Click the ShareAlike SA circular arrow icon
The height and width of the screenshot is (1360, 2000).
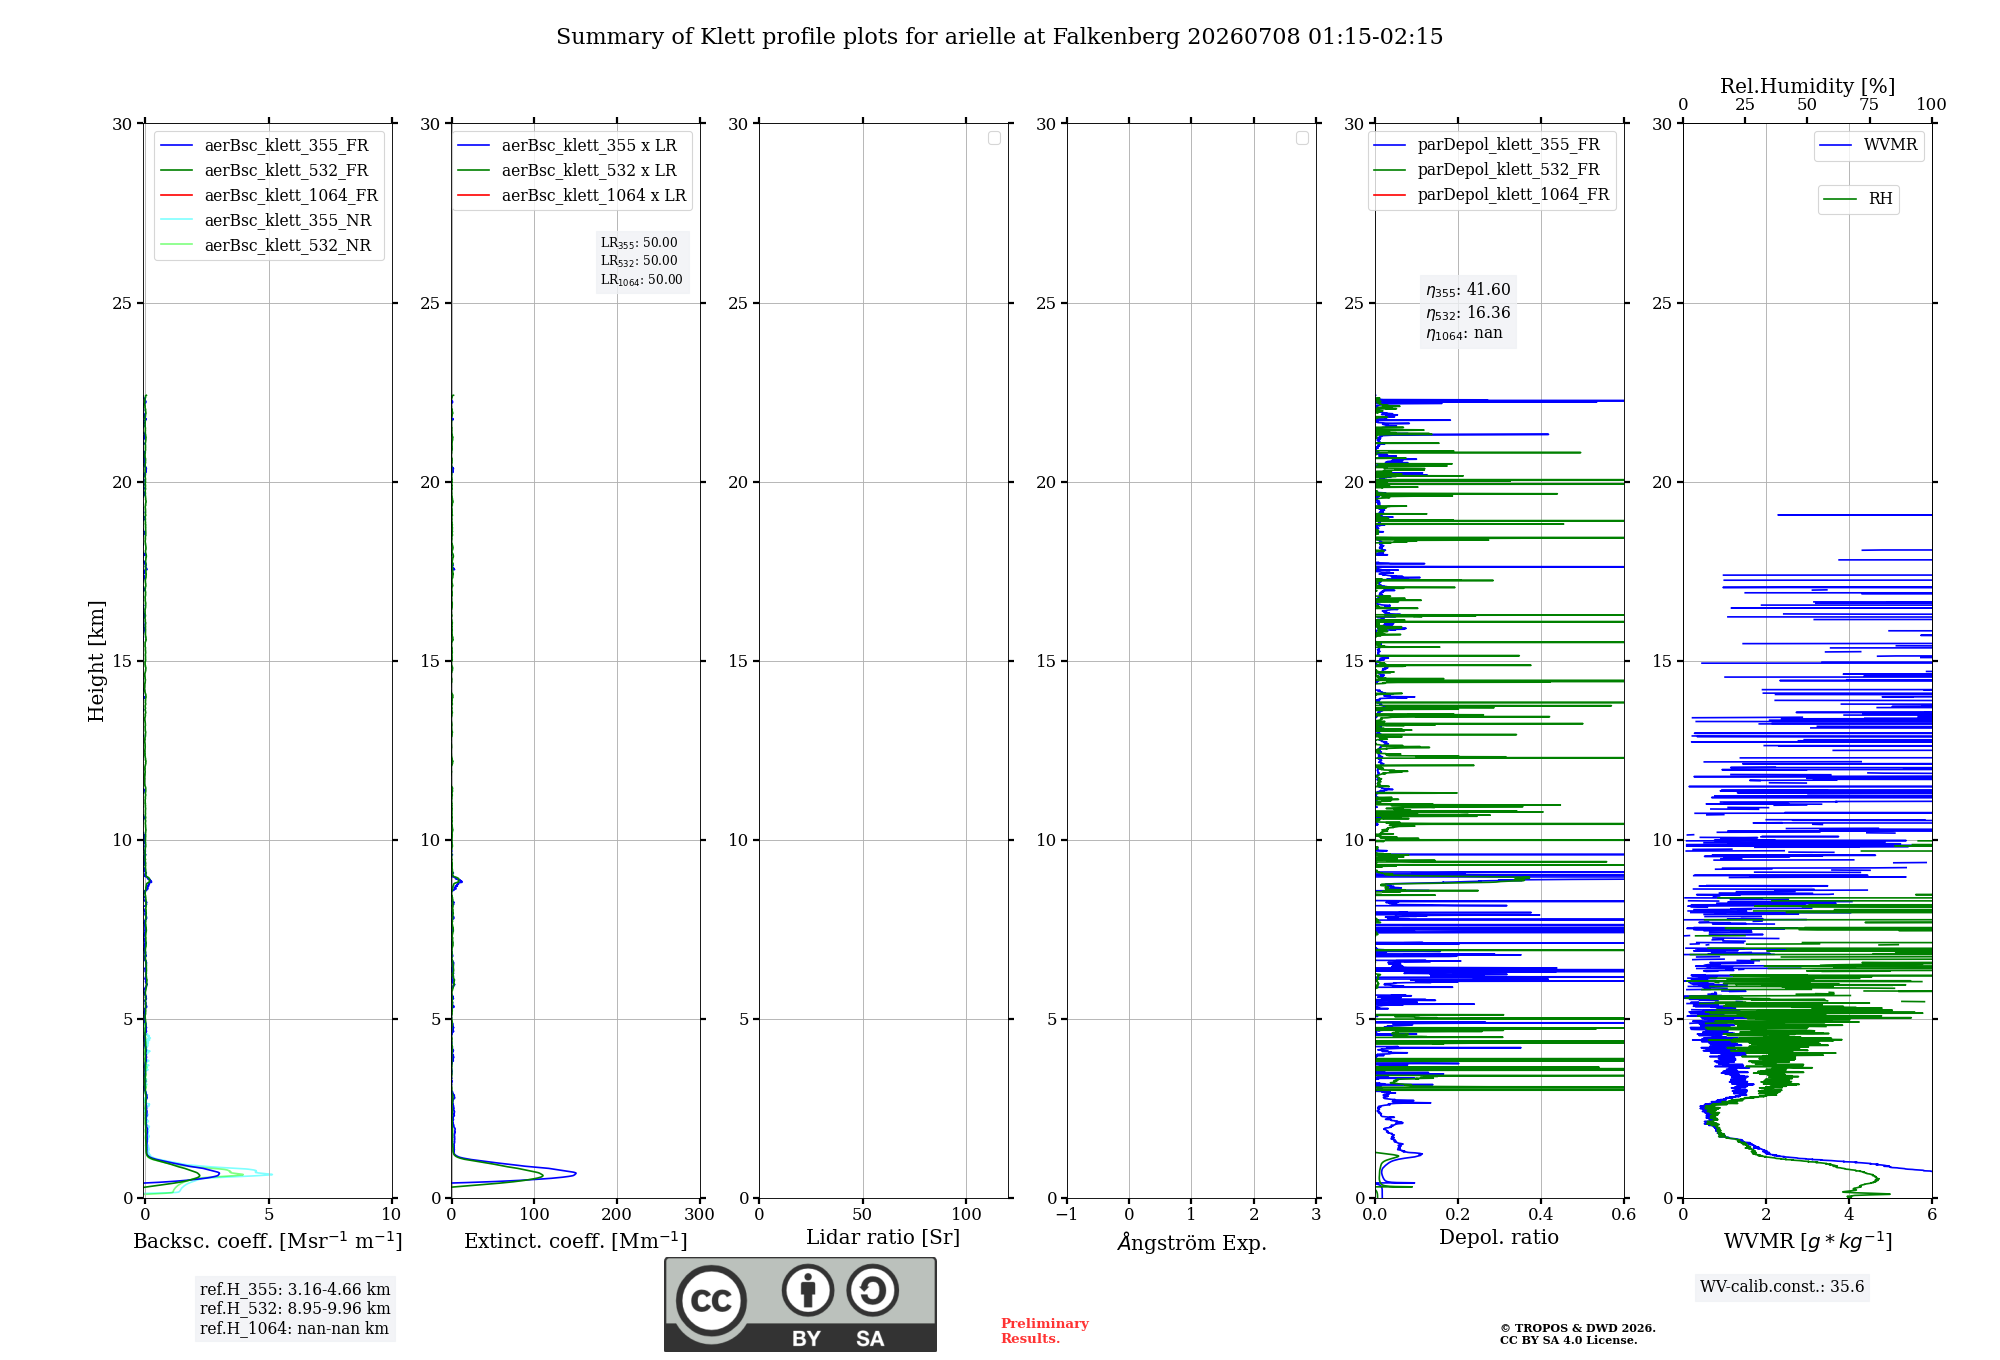coord(873,1289)
